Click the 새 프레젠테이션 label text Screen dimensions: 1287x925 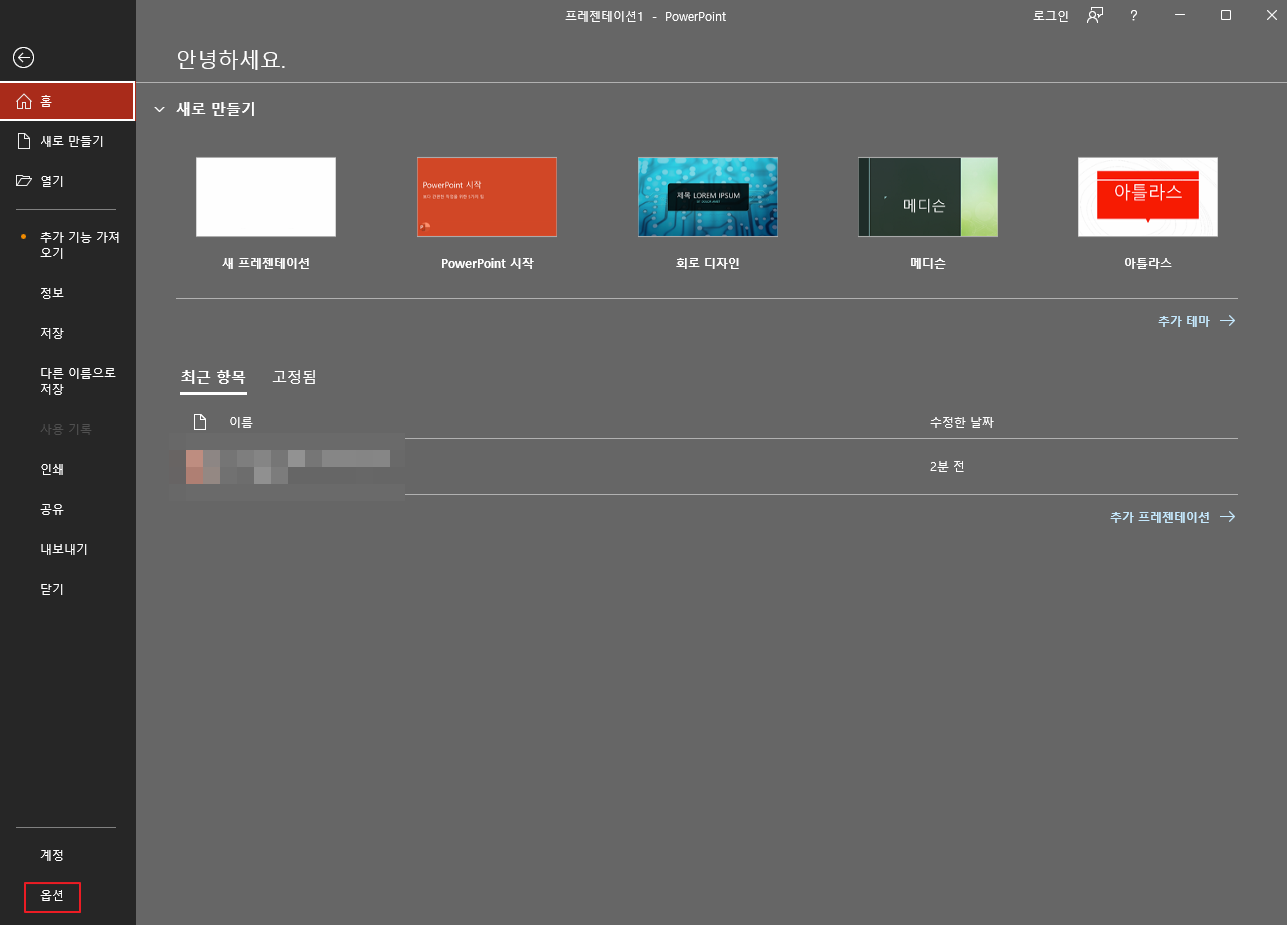tap(266, 264)
